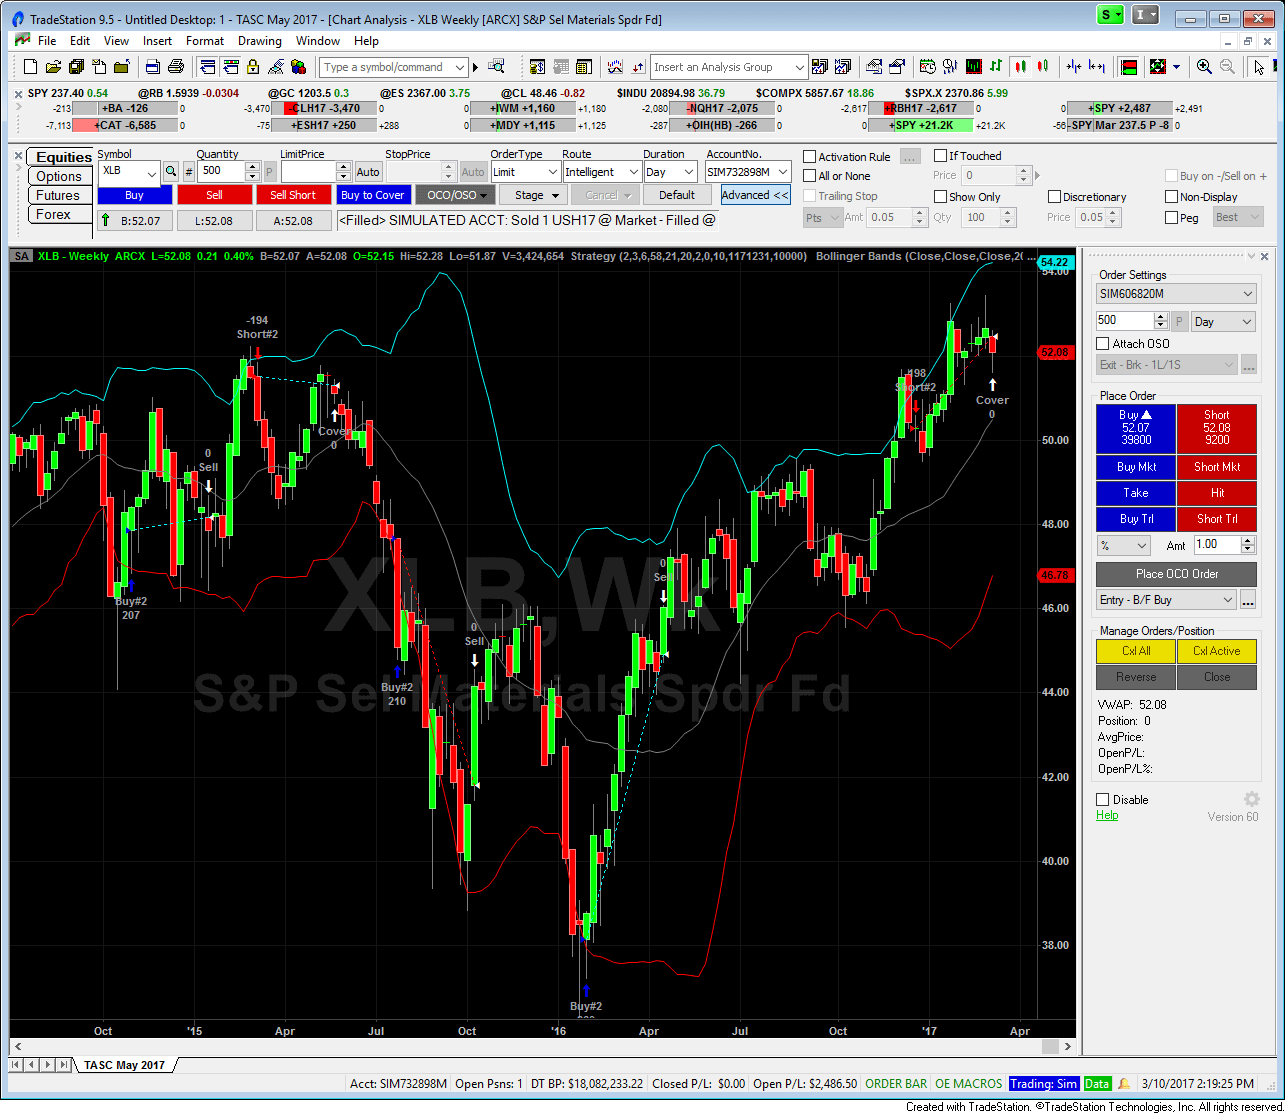
Task: Click the 52.08 price label on the chart axis
Action: [1055, 352]
